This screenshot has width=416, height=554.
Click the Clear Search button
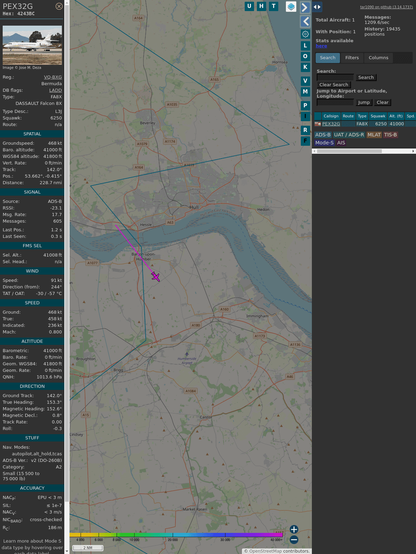(334, 84)
